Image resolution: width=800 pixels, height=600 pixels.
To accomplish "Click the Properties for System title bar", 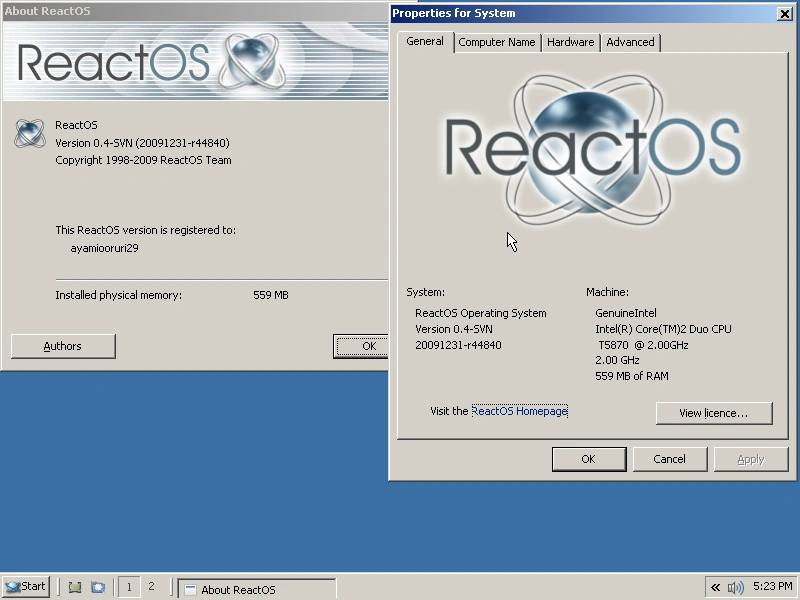I will (582, 13).
